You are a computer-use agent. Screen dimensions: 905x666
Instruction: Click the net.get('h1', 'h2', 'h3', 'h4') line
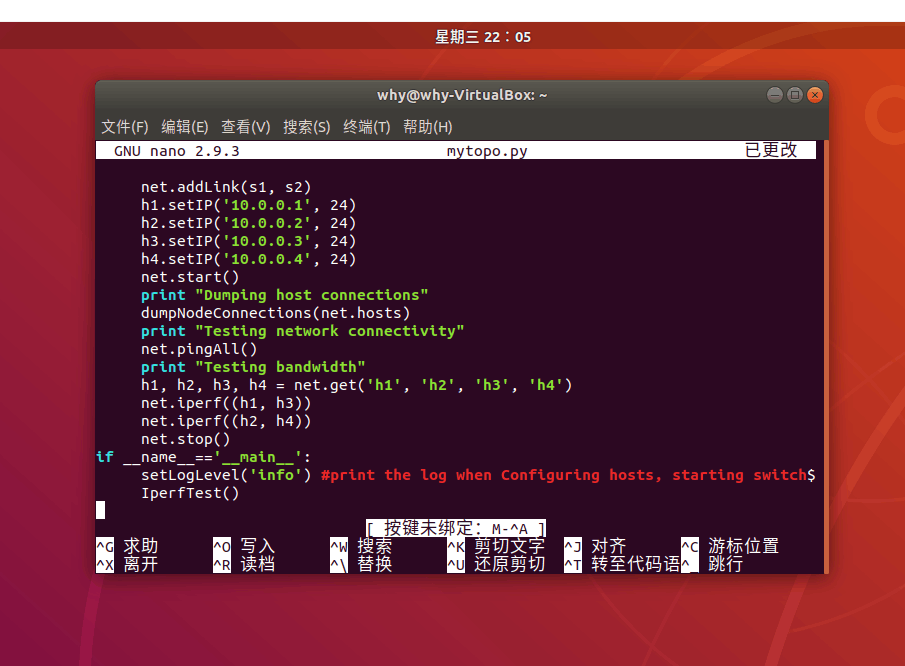[x=357, y=385]
